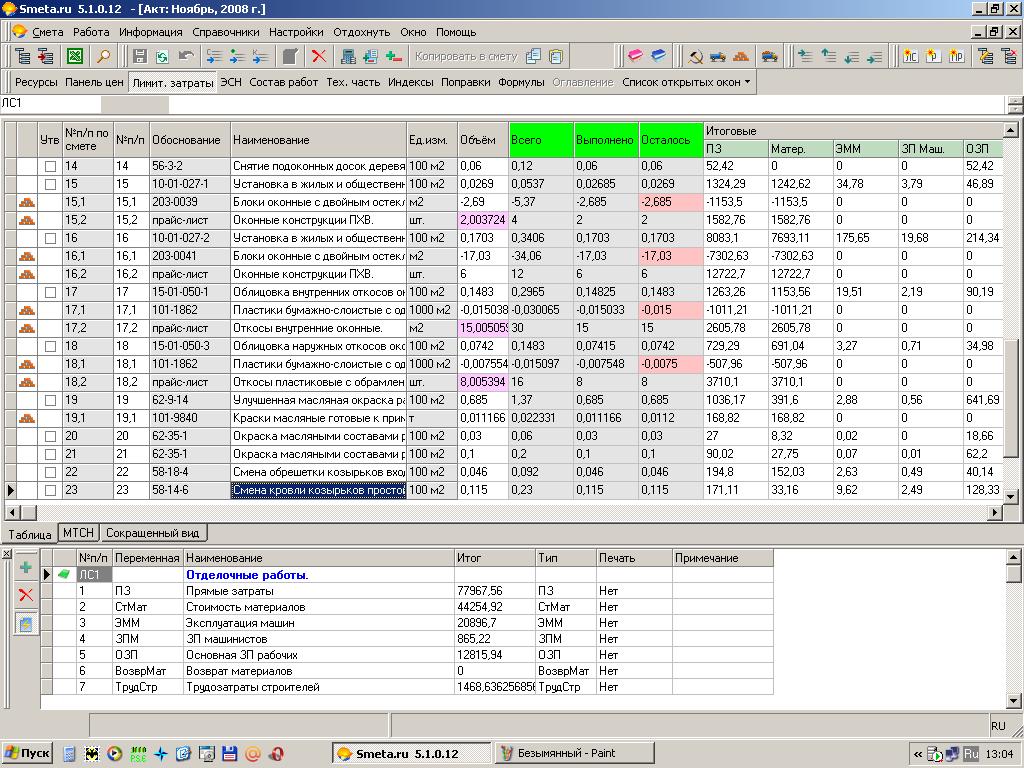This screenshot has width=1024, height=768.
Task: Toggle the checkbox in row 19
Action: (50, 400)
